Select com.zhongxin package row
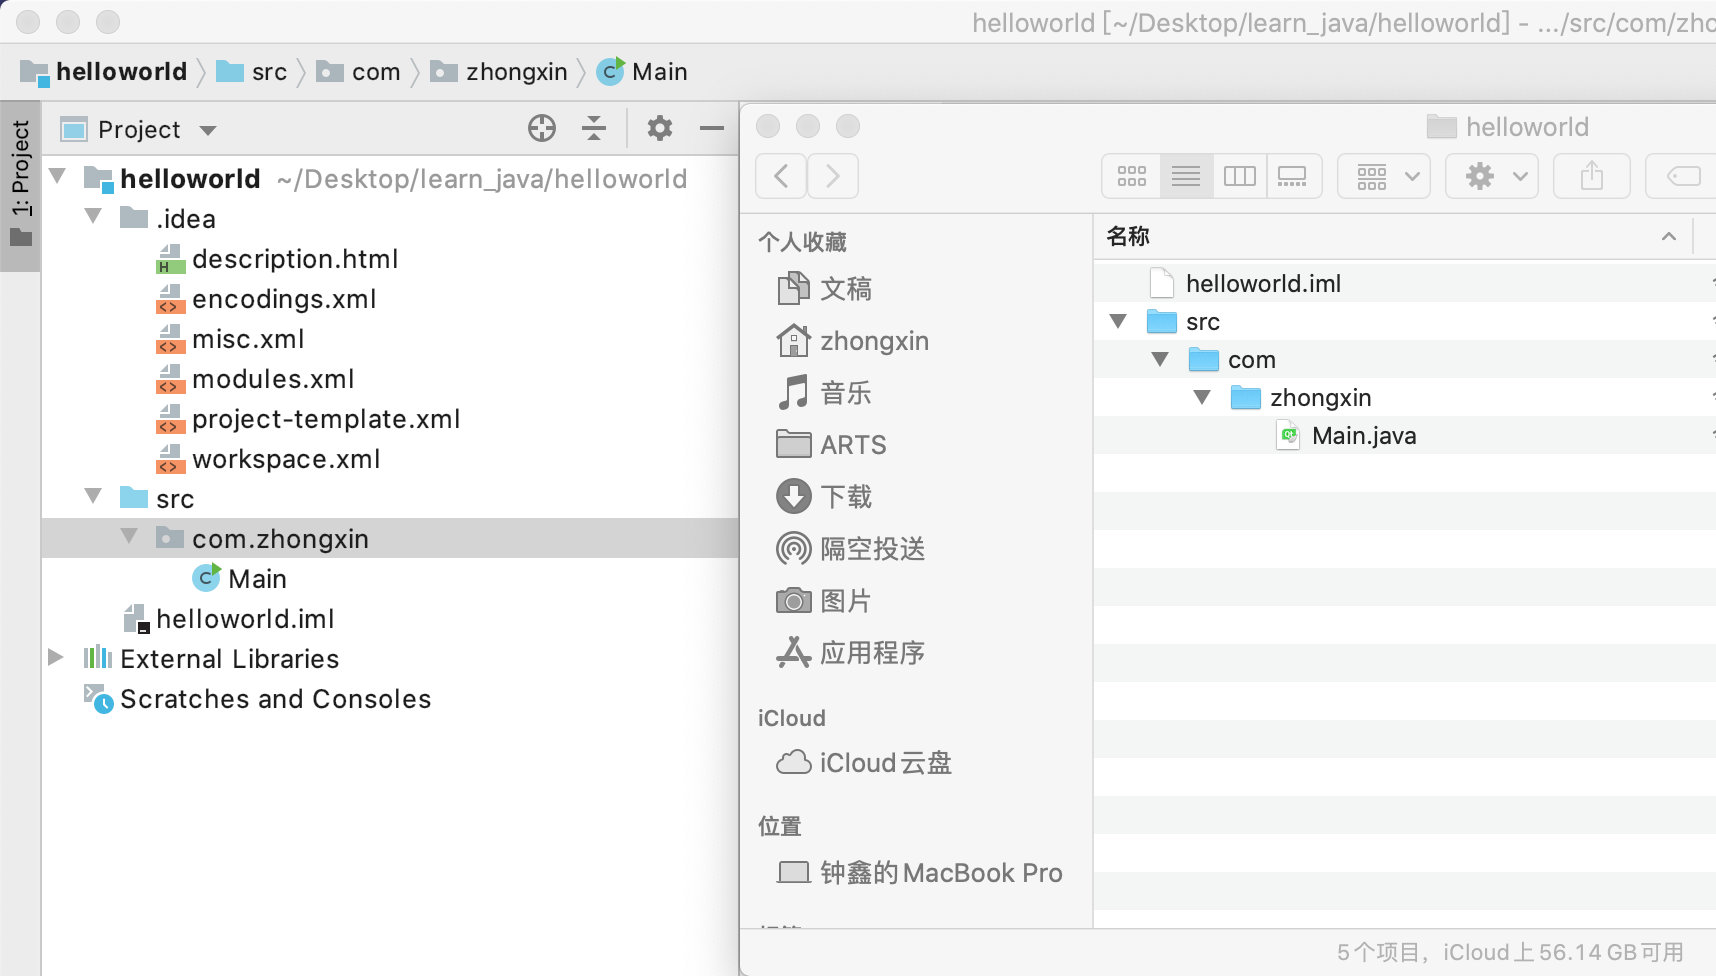This screenshot has height=976, width=1716. pyautogui.click(x=390, y=538)
